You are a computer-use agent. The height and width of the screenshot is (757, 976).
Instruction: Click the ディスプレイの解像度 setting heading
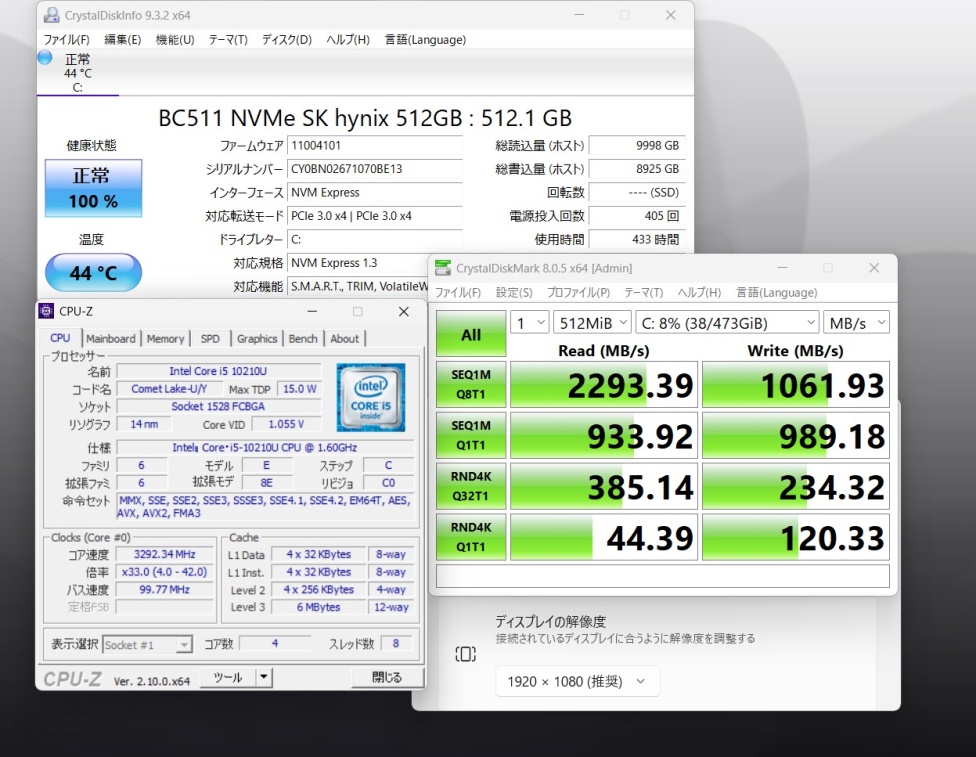[550, 621]
